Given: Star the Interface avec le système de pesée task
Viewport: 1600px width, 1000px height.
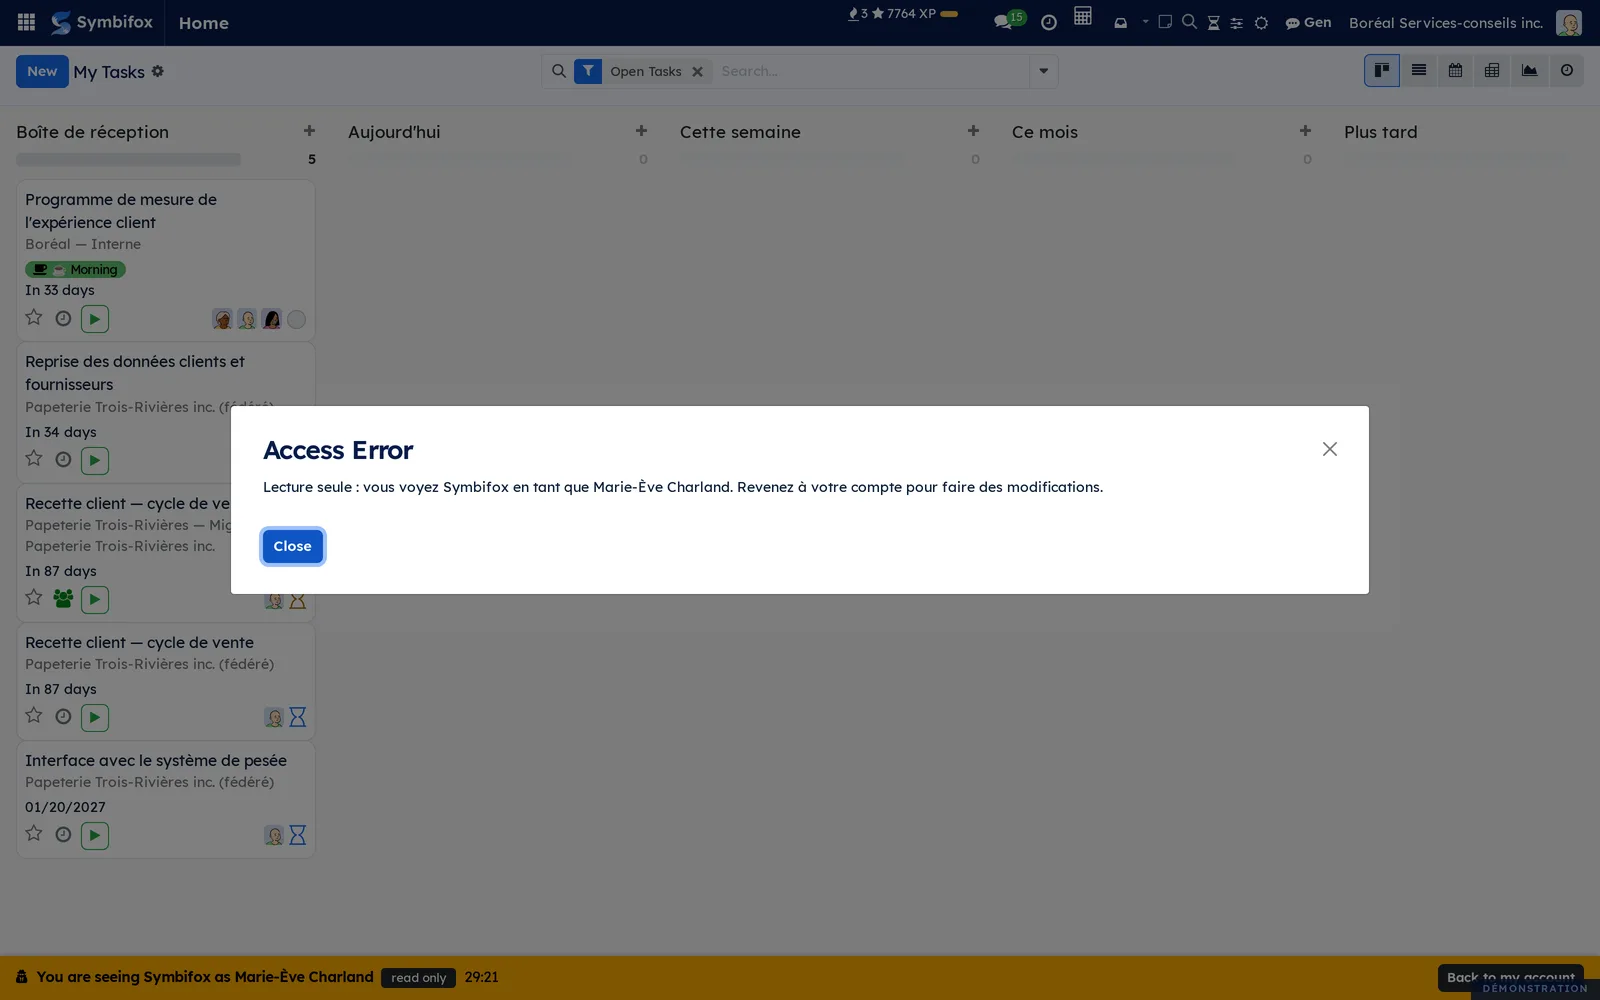Looking at the screenshot, I should coord(34,834).
